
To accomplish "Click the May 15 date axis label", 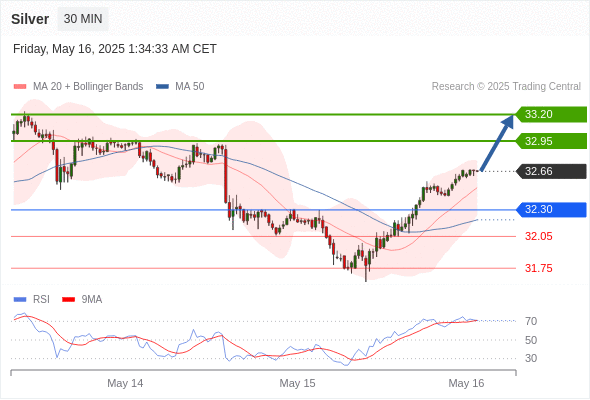I will click(297, 383).
